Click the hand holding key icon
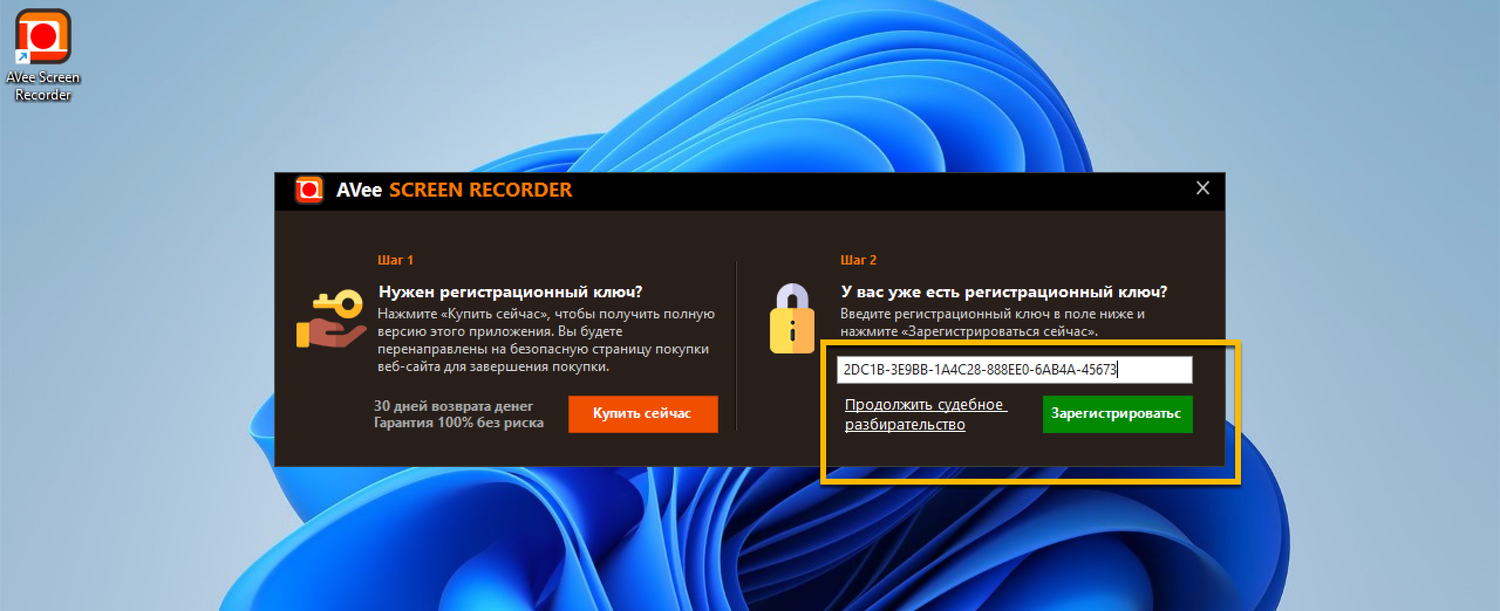The width and height of the screenshot is (1500, 611). click(331, 319)
